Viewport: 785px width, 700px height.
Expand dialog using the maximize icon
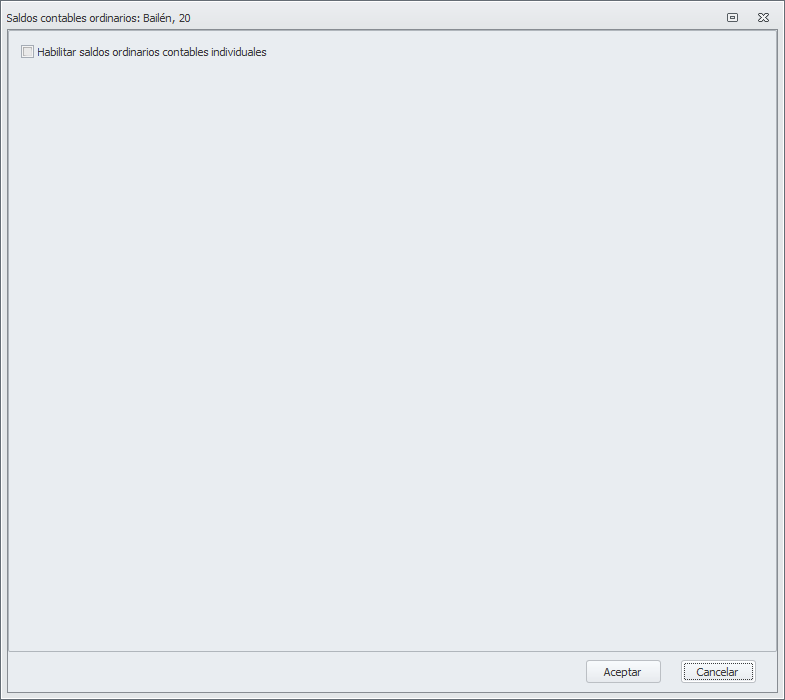[732, 18]
